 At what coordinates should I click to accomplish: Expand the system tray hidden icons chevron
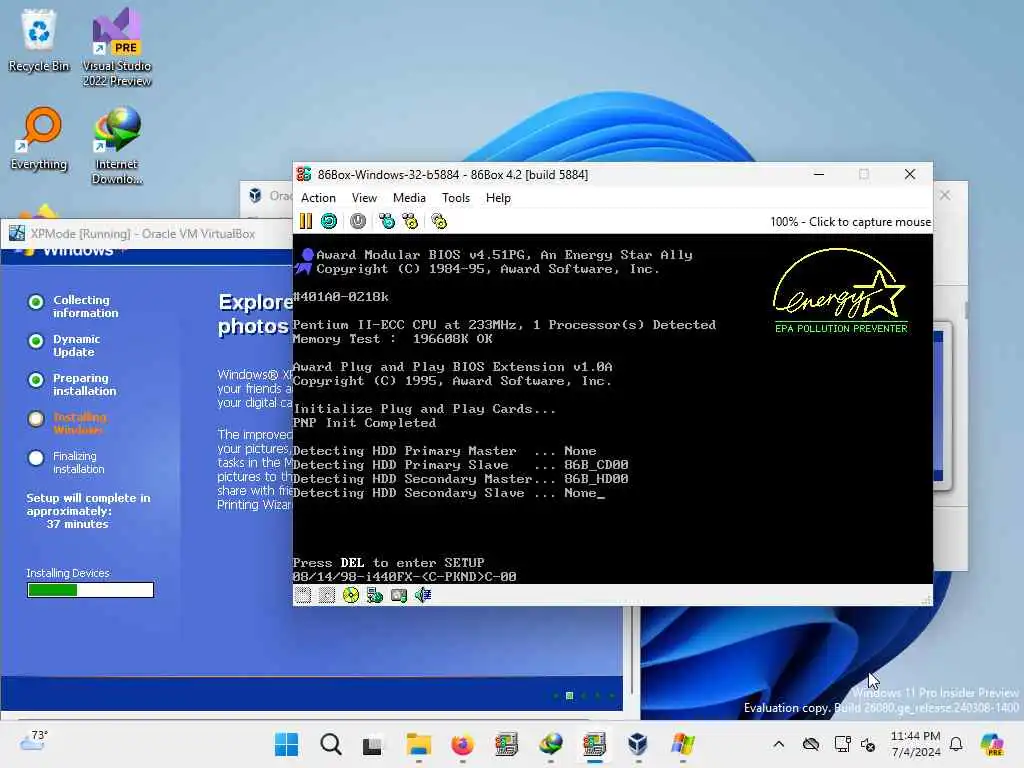[778, 744]
